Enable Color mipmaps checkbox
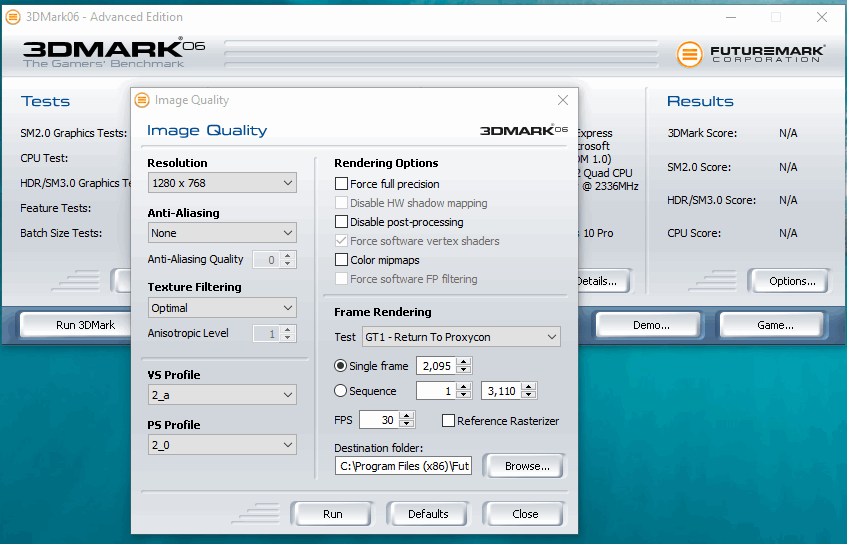This screenshot has width=847, height=544. [x=341, y=260]
